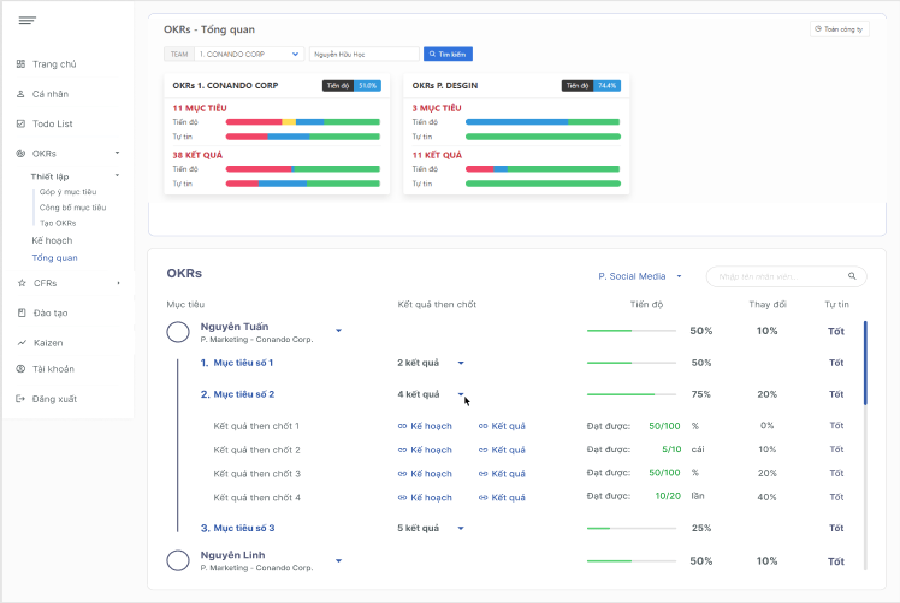This screenshot has height=603, width=900.
Task: Click the Đào tạo training icon
Action: (x=21, y=313)
